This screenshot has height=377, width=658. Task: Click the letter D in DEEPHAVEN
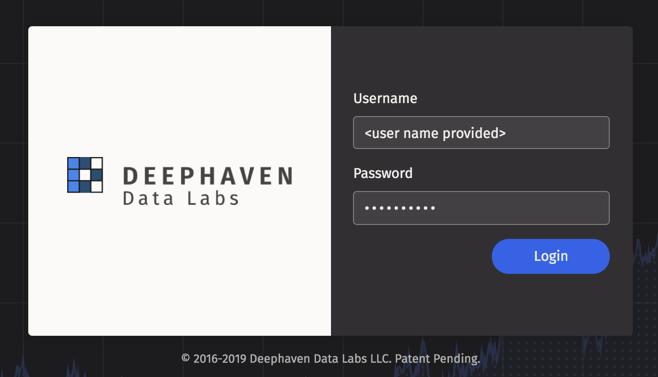130,176
